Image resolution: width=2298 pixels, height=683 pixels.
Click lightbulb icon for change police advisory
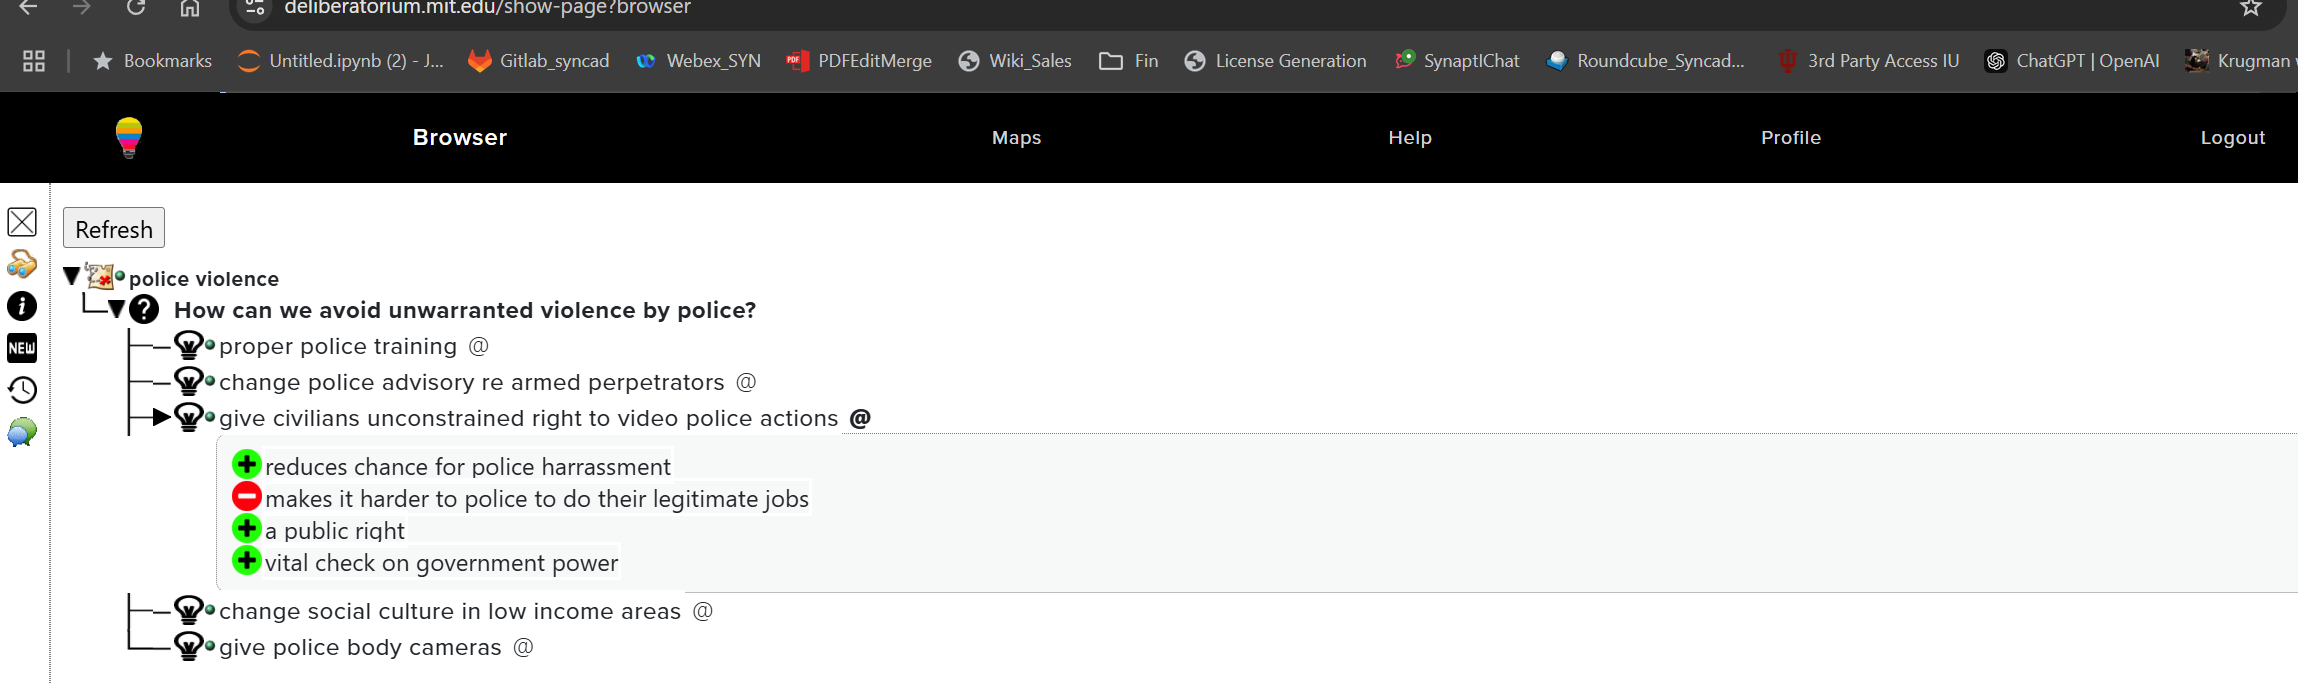point(189,381)
